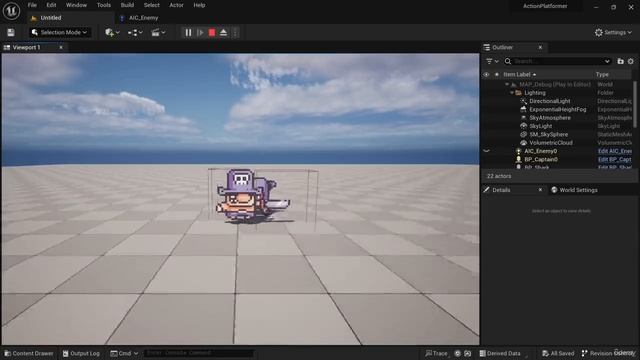The image size is (640, 360).
Task: Select the Viewport 1 tab
Action: 27,47
